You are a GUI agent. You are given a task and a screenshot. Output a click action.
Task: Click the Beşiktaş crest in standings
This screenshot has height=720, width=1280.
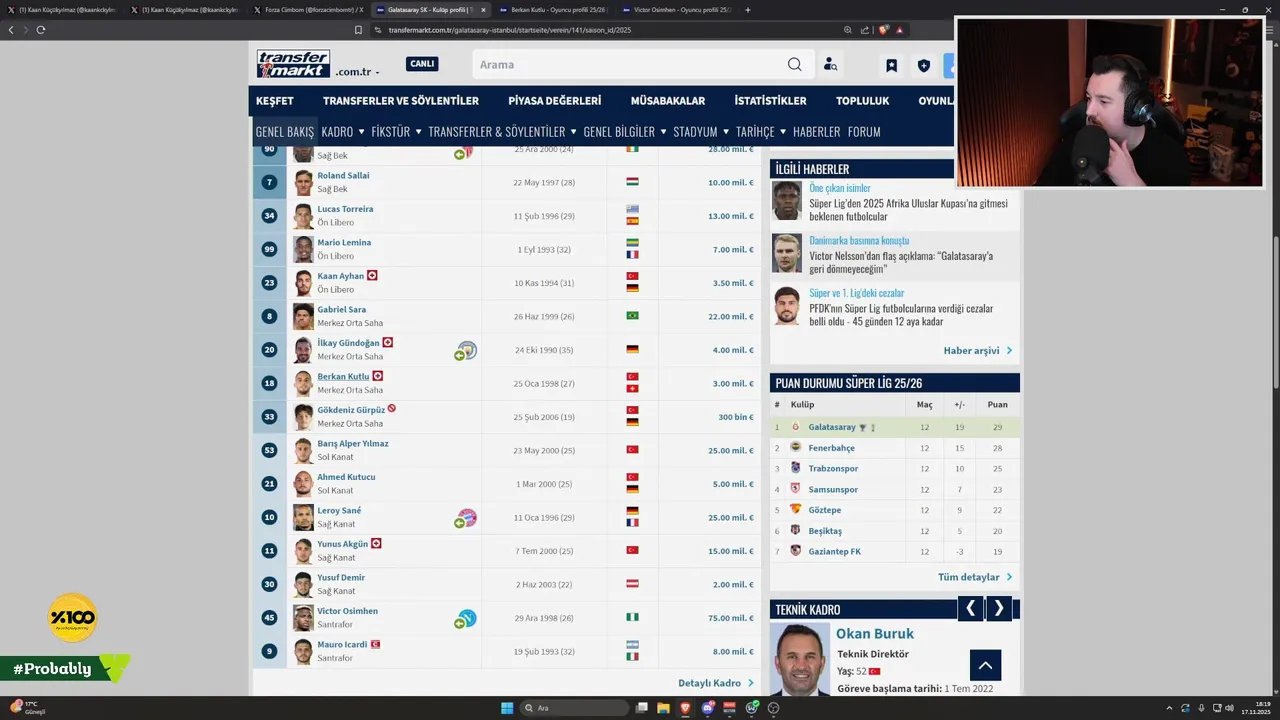pos(796,530)
